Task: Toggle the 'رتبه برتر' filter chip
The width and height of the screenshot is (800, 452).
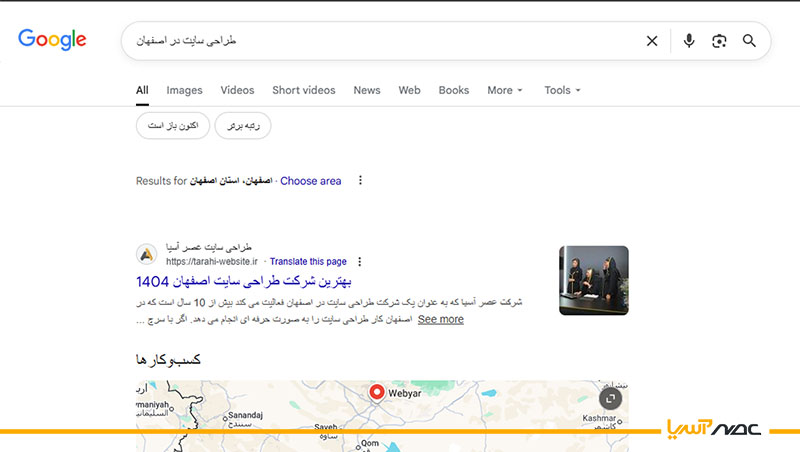Action: [x=243, y=126]
